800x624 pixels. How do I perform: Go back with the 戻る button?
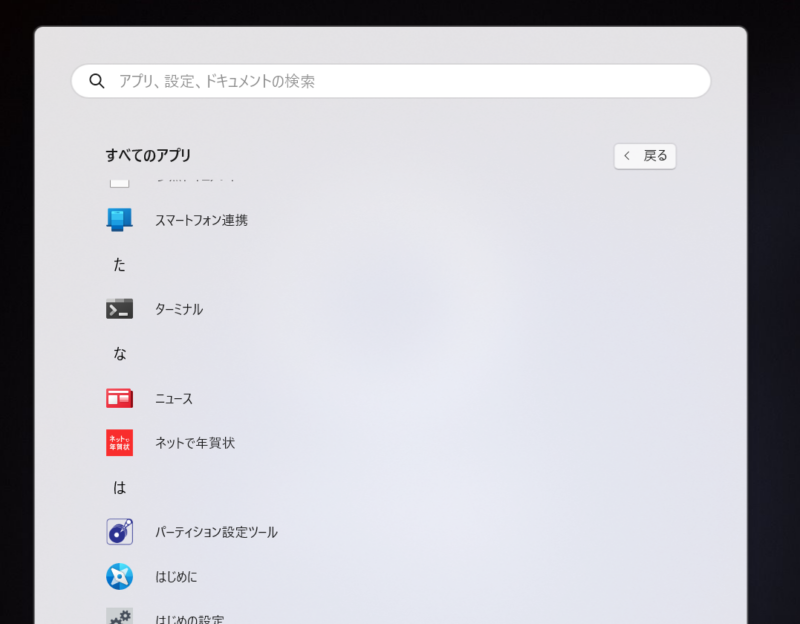pos(645,156)
